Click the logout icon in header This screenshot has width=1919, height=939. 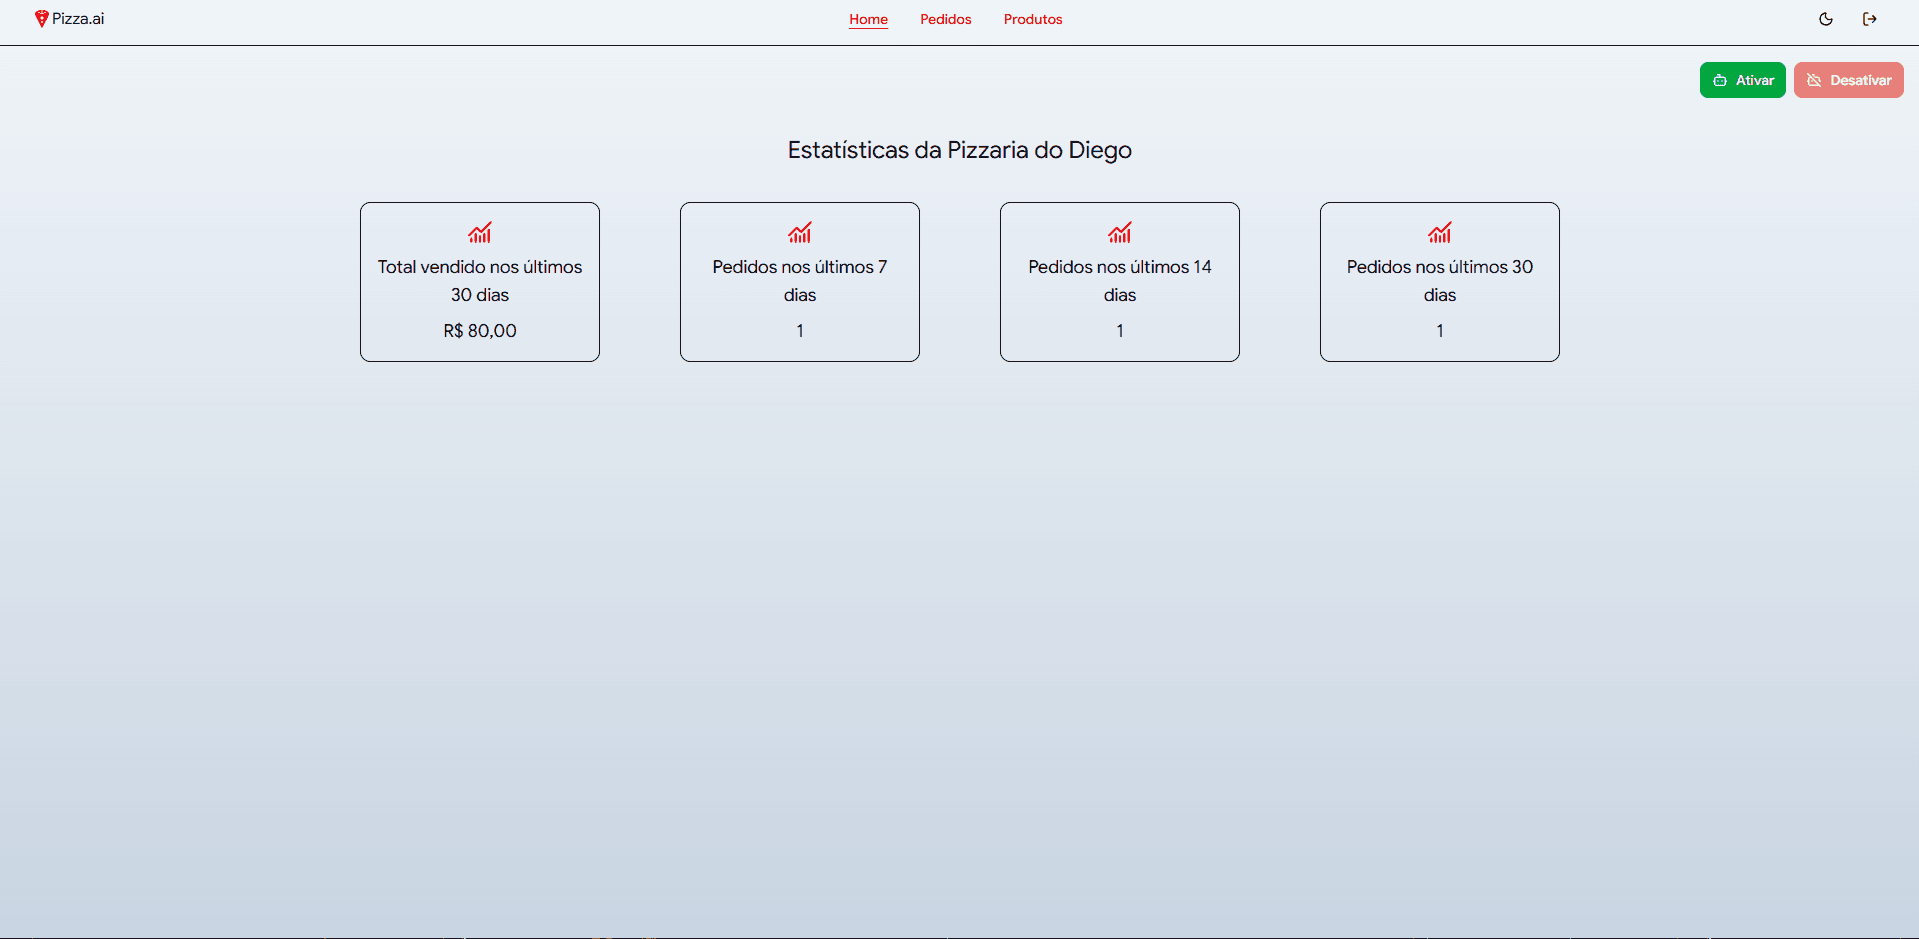point(1869,19)
